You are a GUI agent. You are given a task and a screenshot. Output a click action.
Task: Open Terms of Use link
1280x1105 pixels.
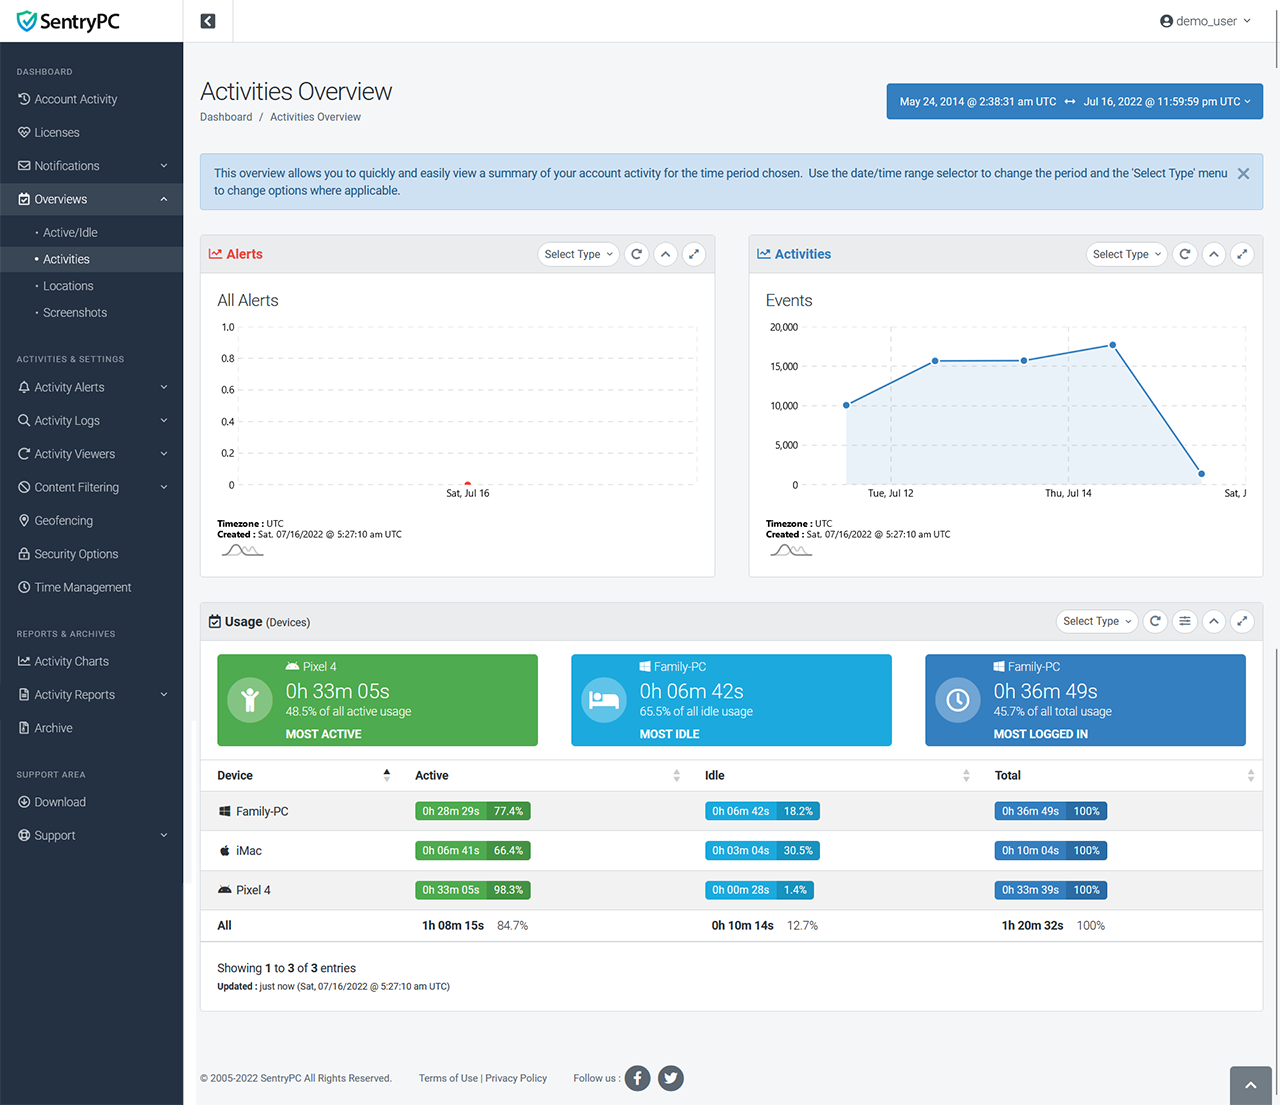pyautogui.click(x=448, y=1078)
